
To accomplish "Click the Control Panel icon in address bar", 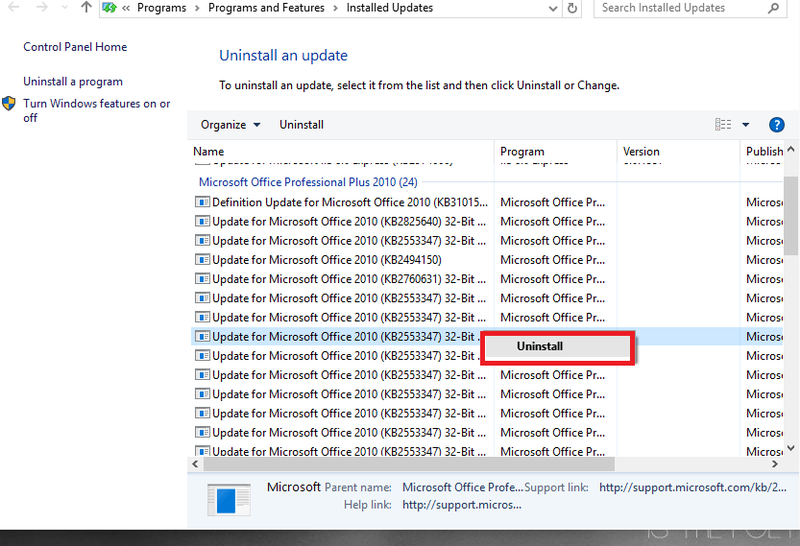I will tap(109, 8).
